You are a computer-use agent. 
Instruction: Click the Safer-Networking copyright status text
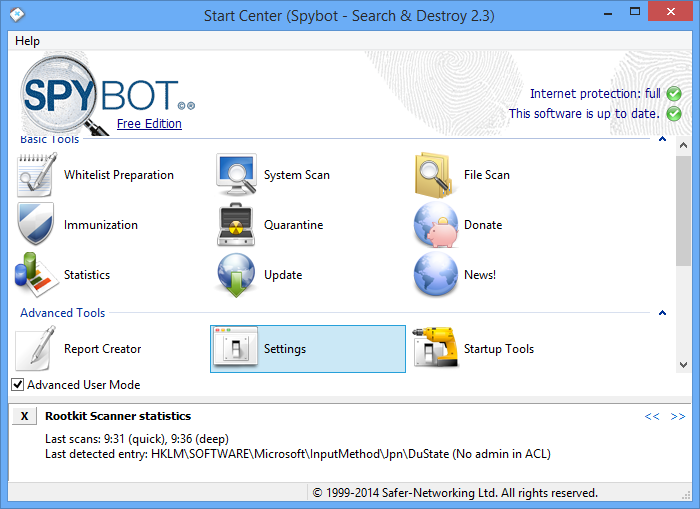tap(455, 493)
